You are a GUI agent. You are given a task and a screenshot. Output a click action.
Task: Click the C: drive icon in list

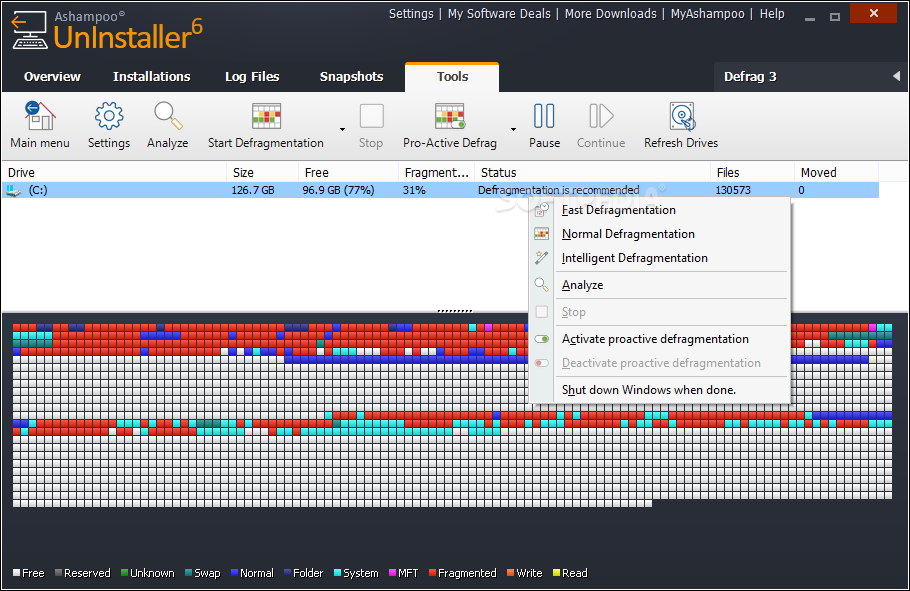point(14,190)
